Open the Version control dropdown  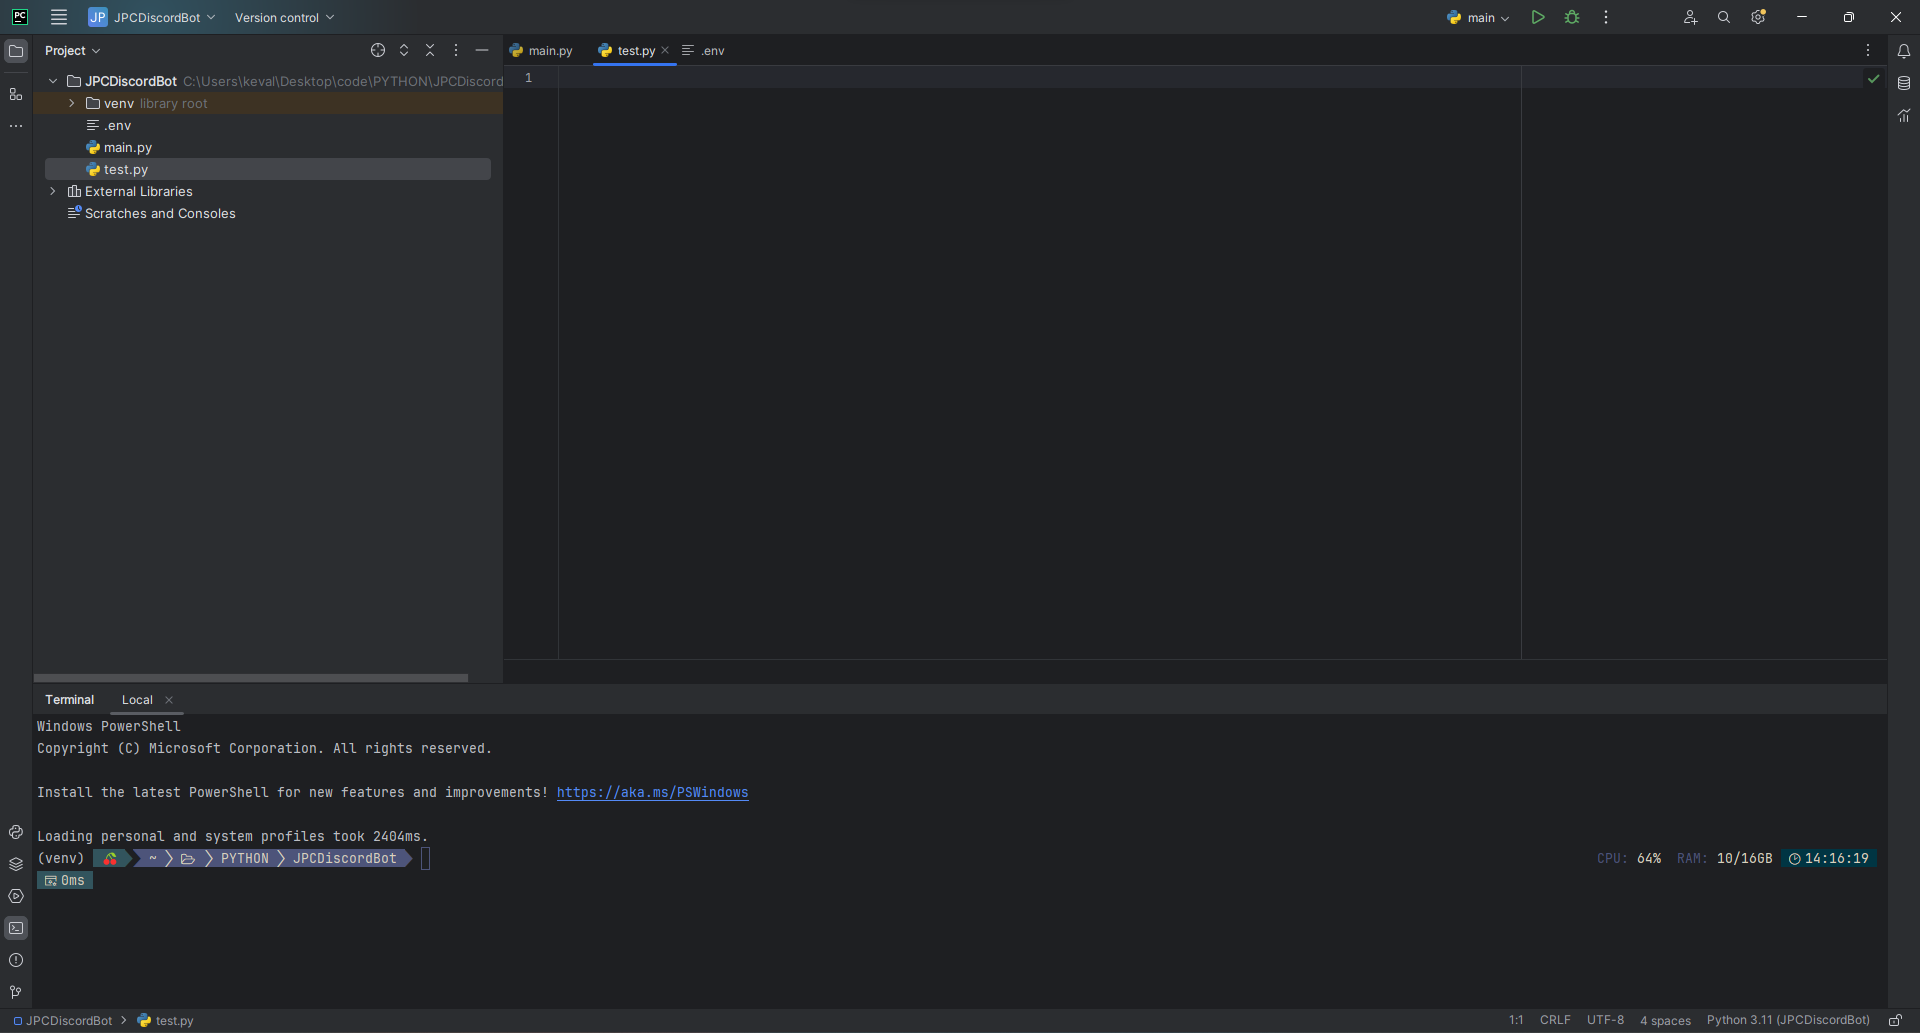(x=284, y=17)
